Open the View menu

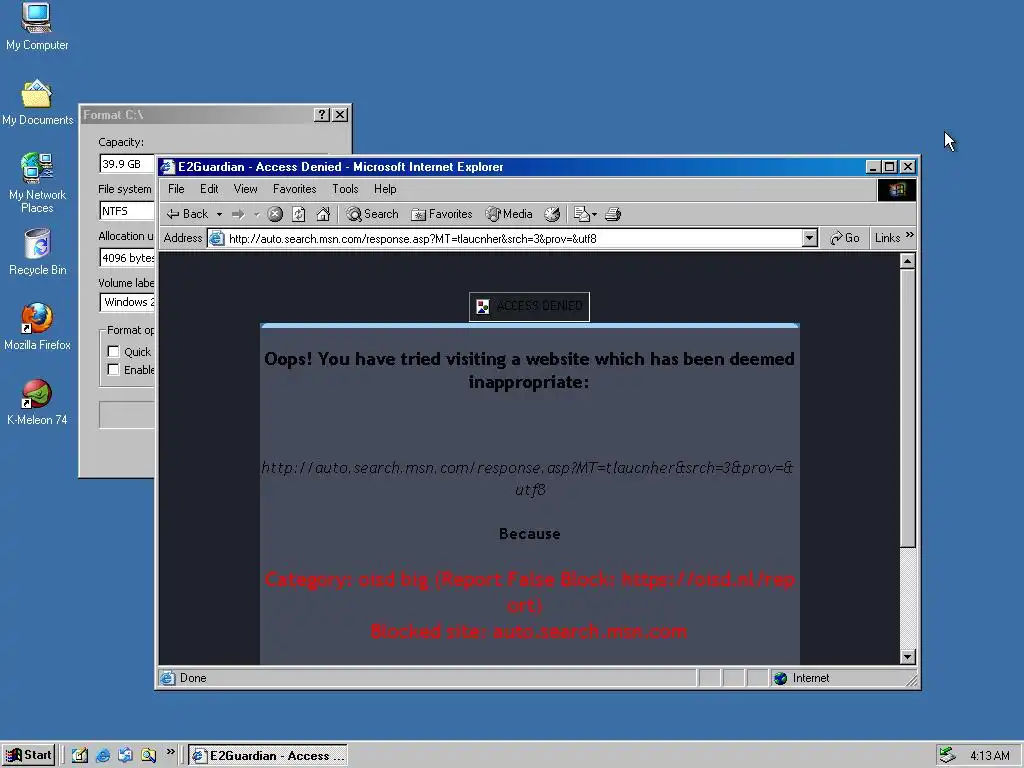pos(246,189)
